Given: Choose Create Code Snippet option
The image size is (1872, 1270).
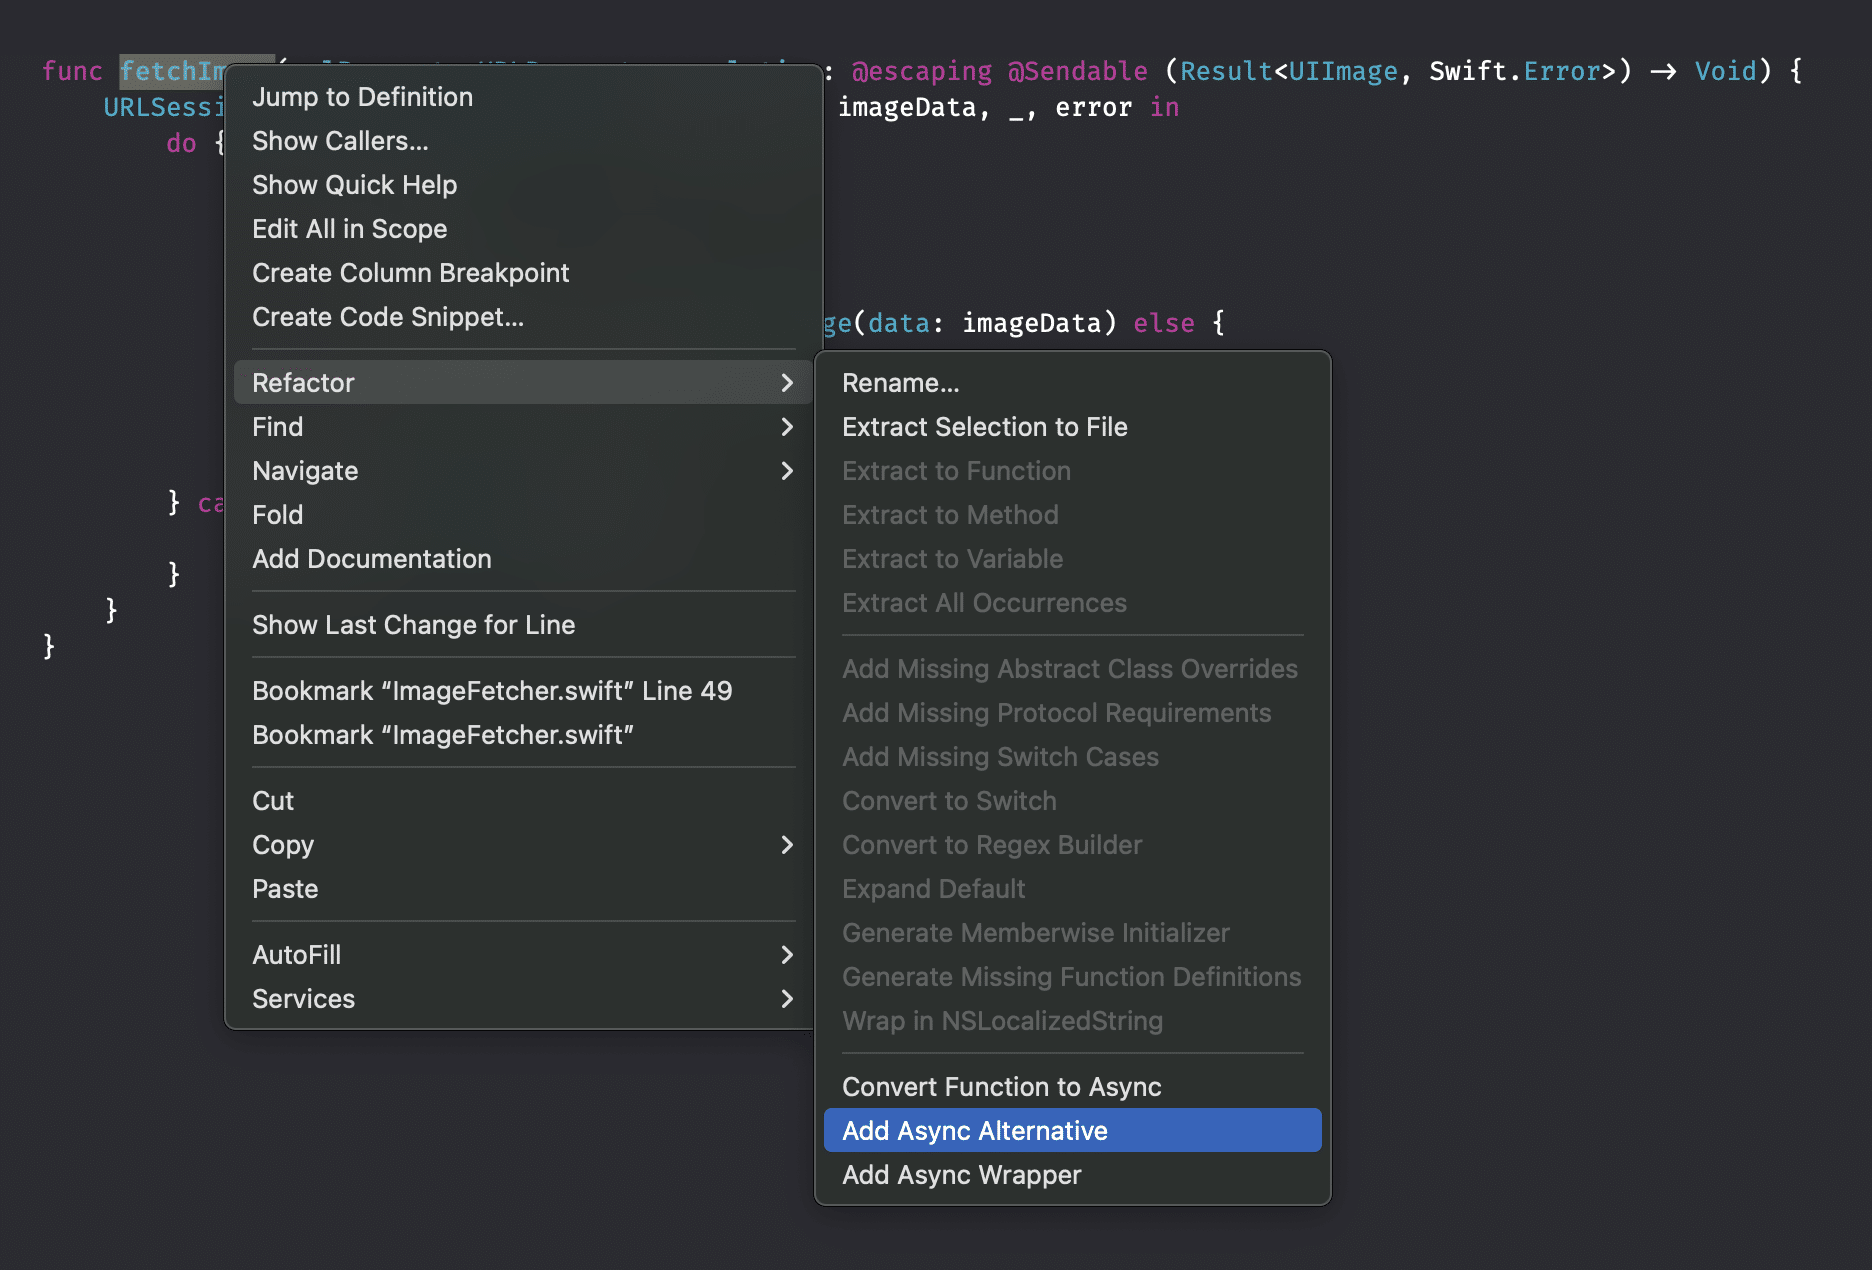Looking at the screenshot, I should coord(387,317).
